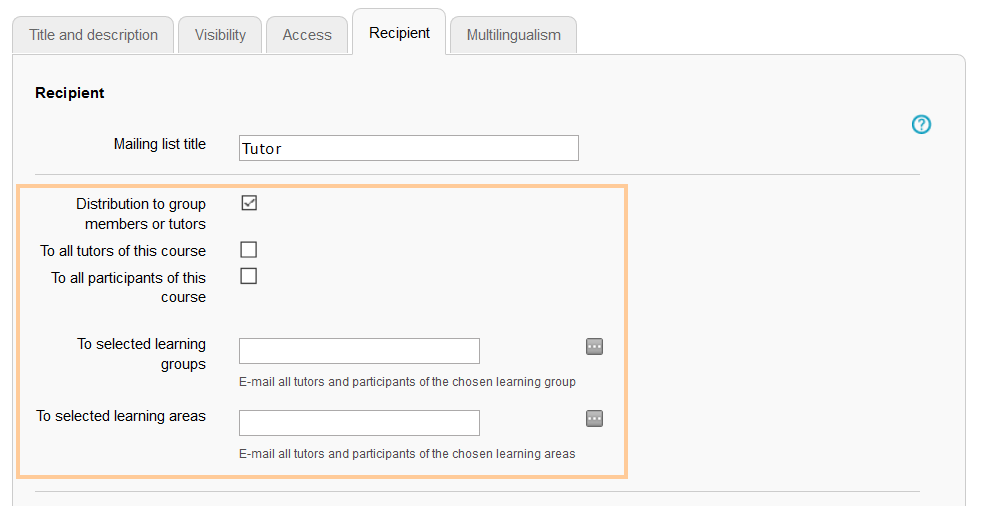This screenshot has height=506, width=984.
Task: Select the Recipient tab
Action: pyautogui.click(x=399, y=33)
